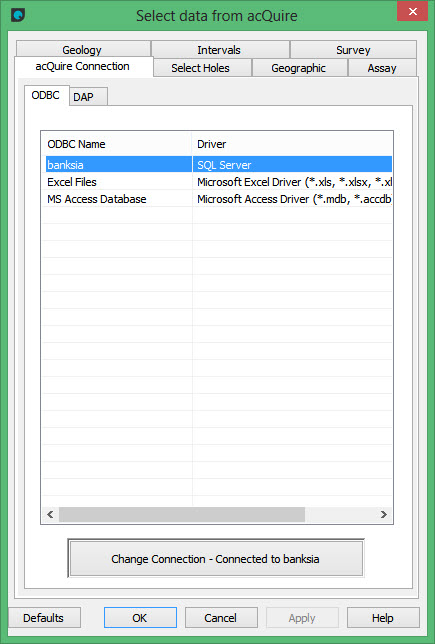
Task: Open the Assay tab
Action: pyautogui.click(x=382, y=68)
